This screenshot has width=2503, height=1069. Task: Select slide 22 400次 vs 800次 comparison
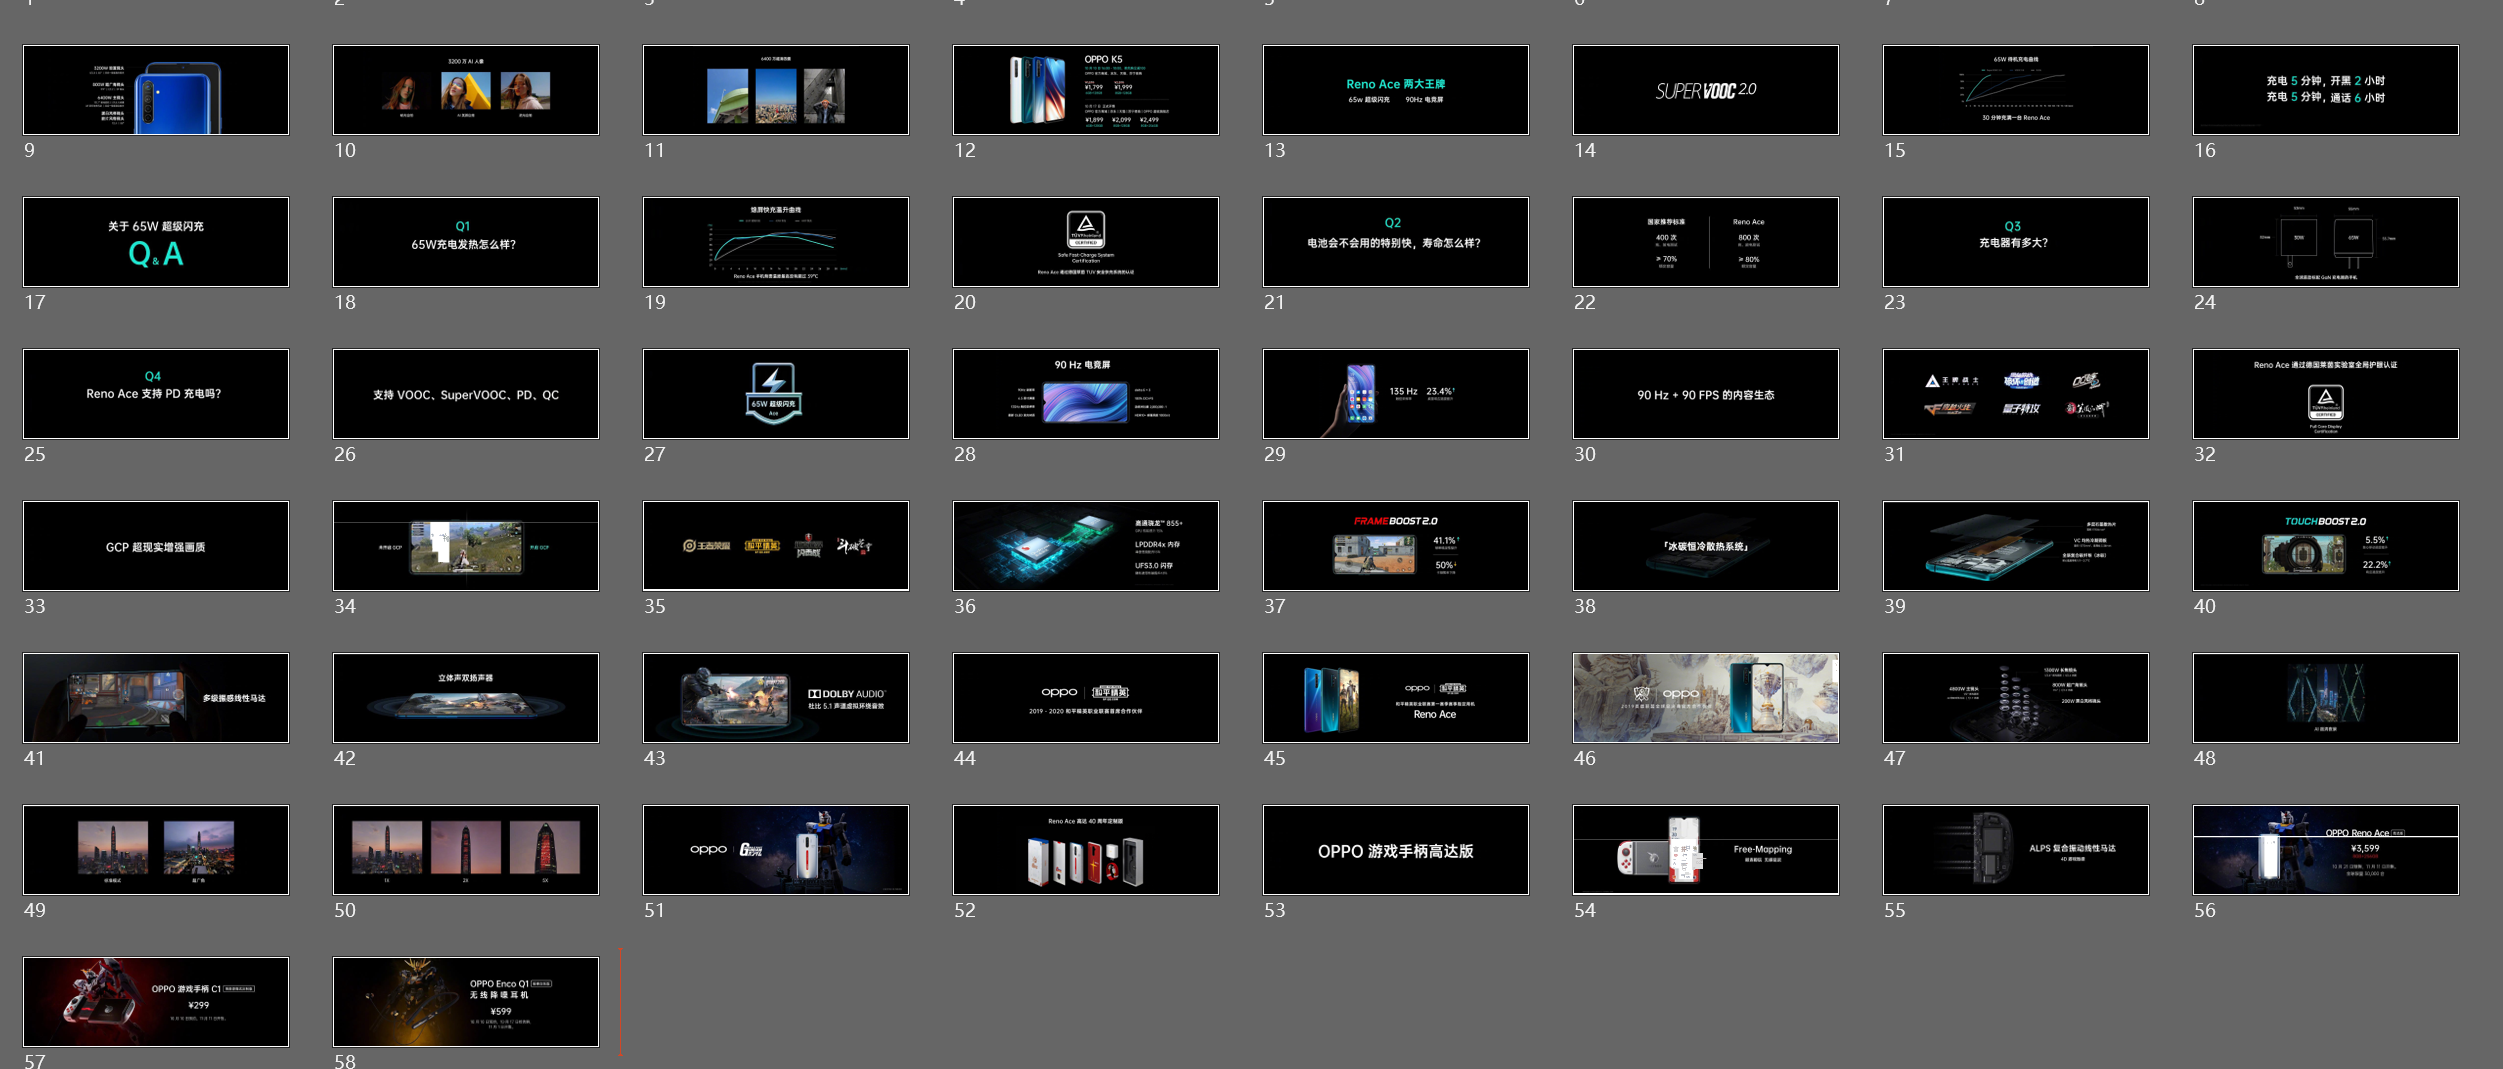[1706, 242]
